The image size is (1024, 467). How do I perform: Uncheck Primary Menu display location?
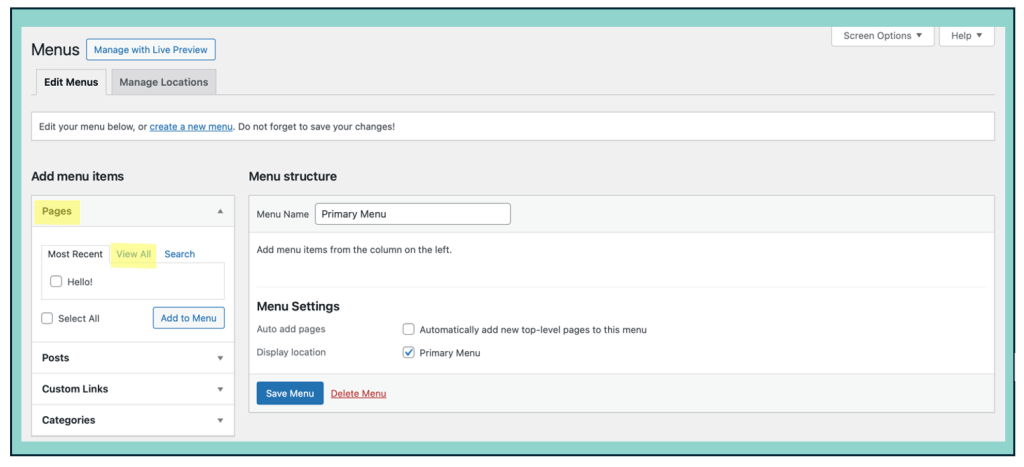[408, 353]
